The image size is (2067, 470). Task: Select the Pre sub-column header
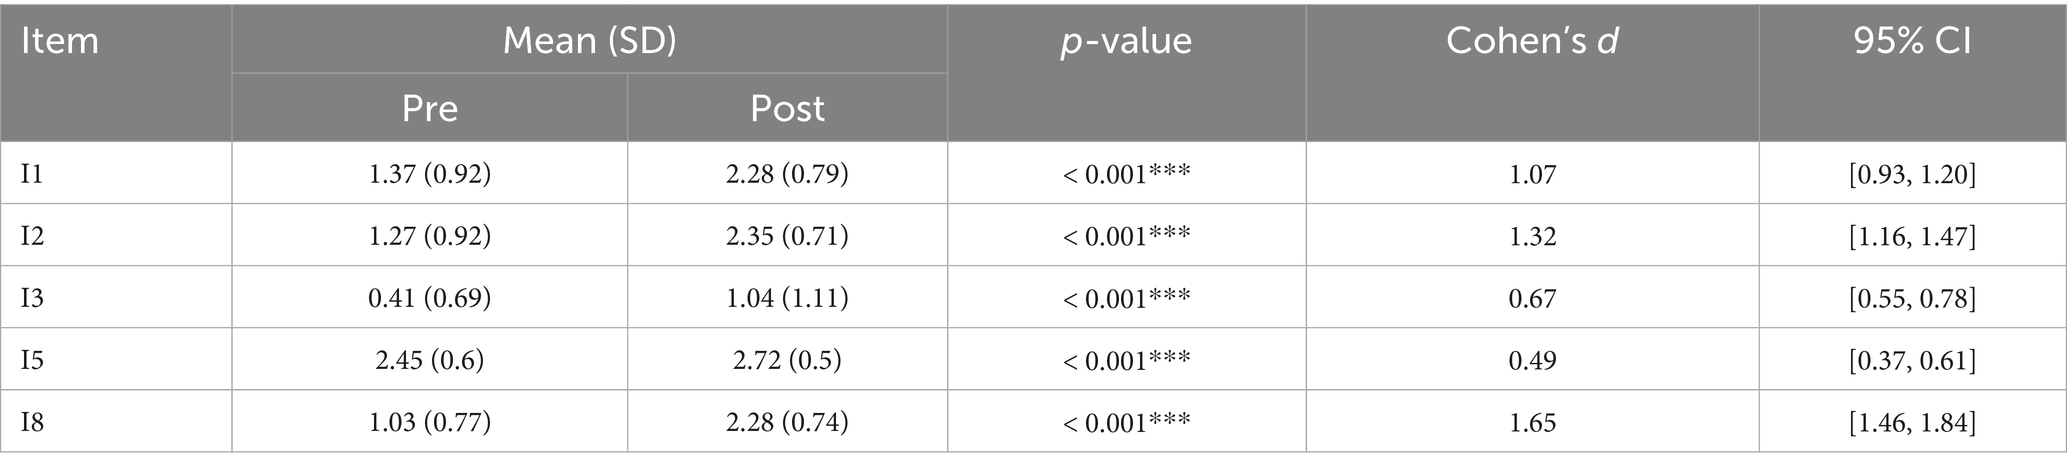429,108
